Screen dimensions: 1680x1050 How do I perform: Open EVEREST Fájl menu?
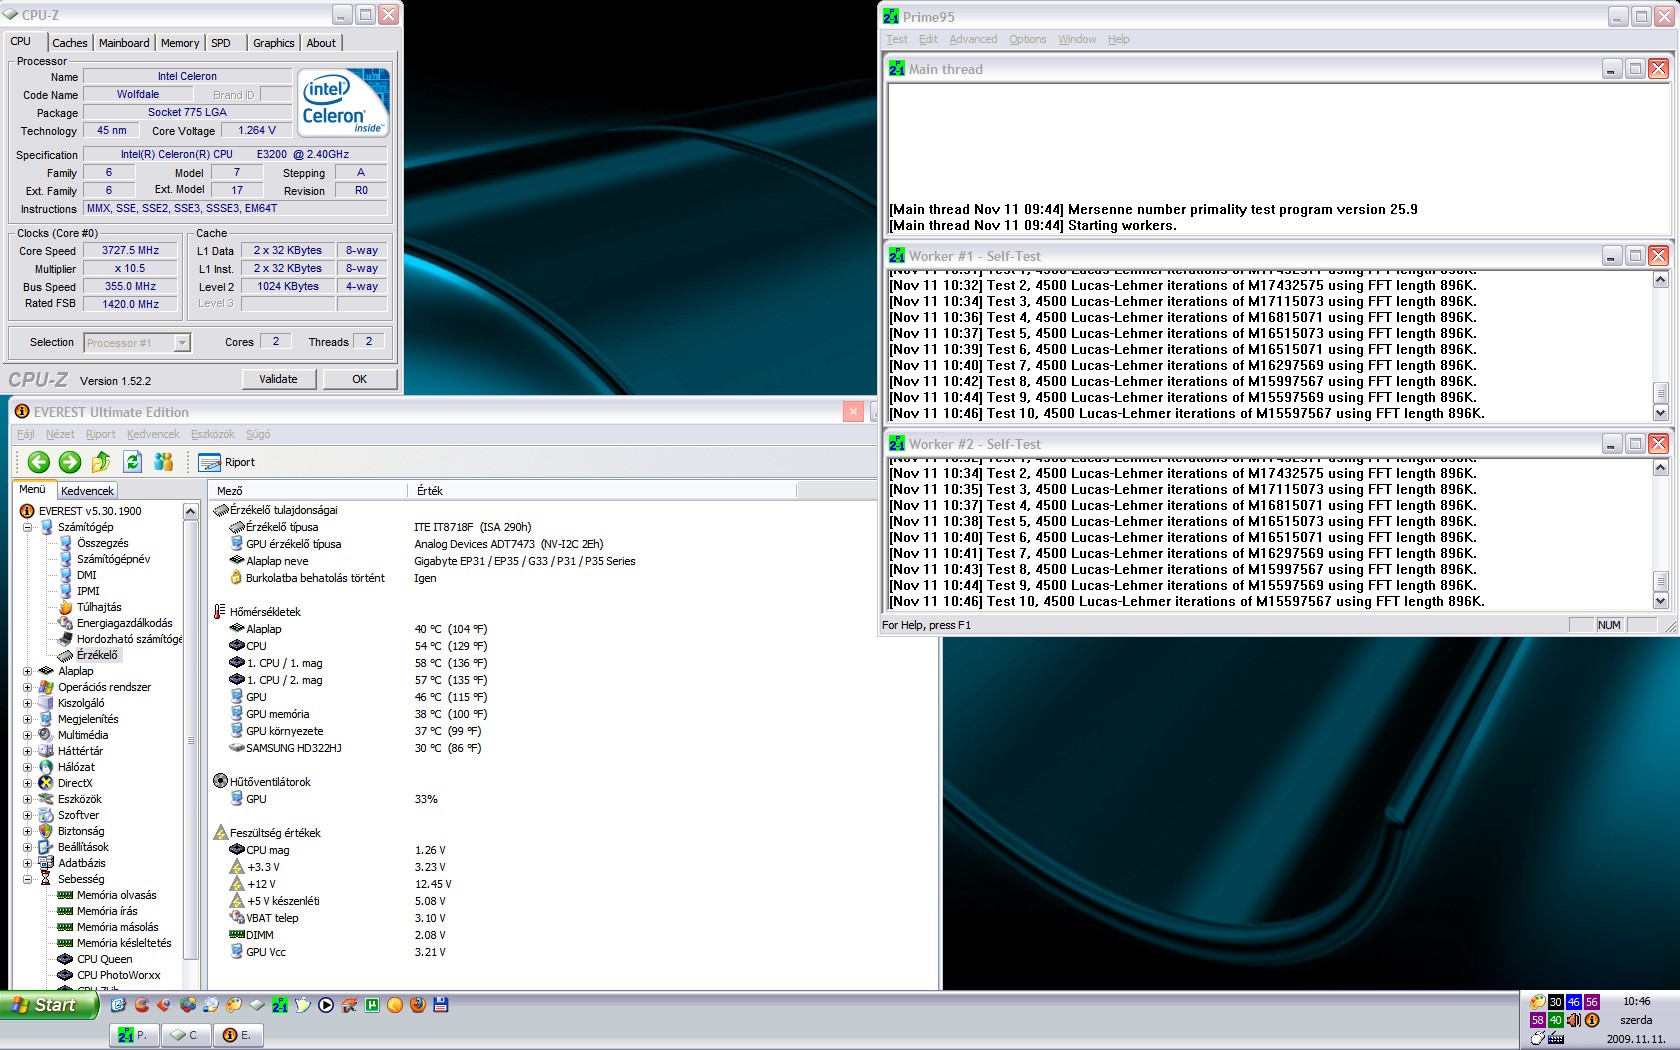[26, 434]
